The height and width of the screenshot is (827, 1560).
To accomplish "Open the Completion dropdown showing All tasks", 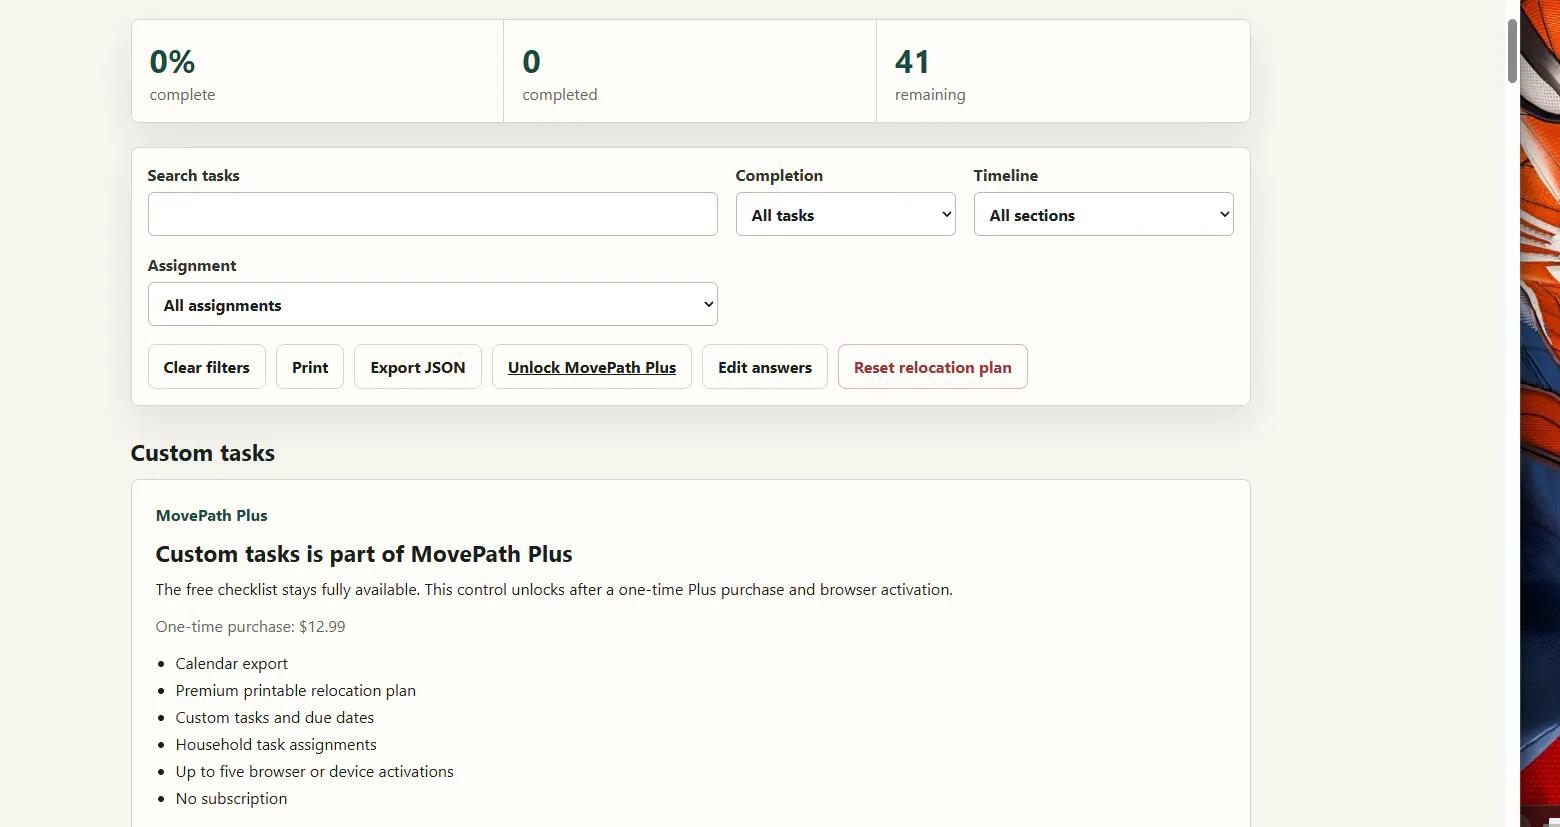I will click(846, 214).
